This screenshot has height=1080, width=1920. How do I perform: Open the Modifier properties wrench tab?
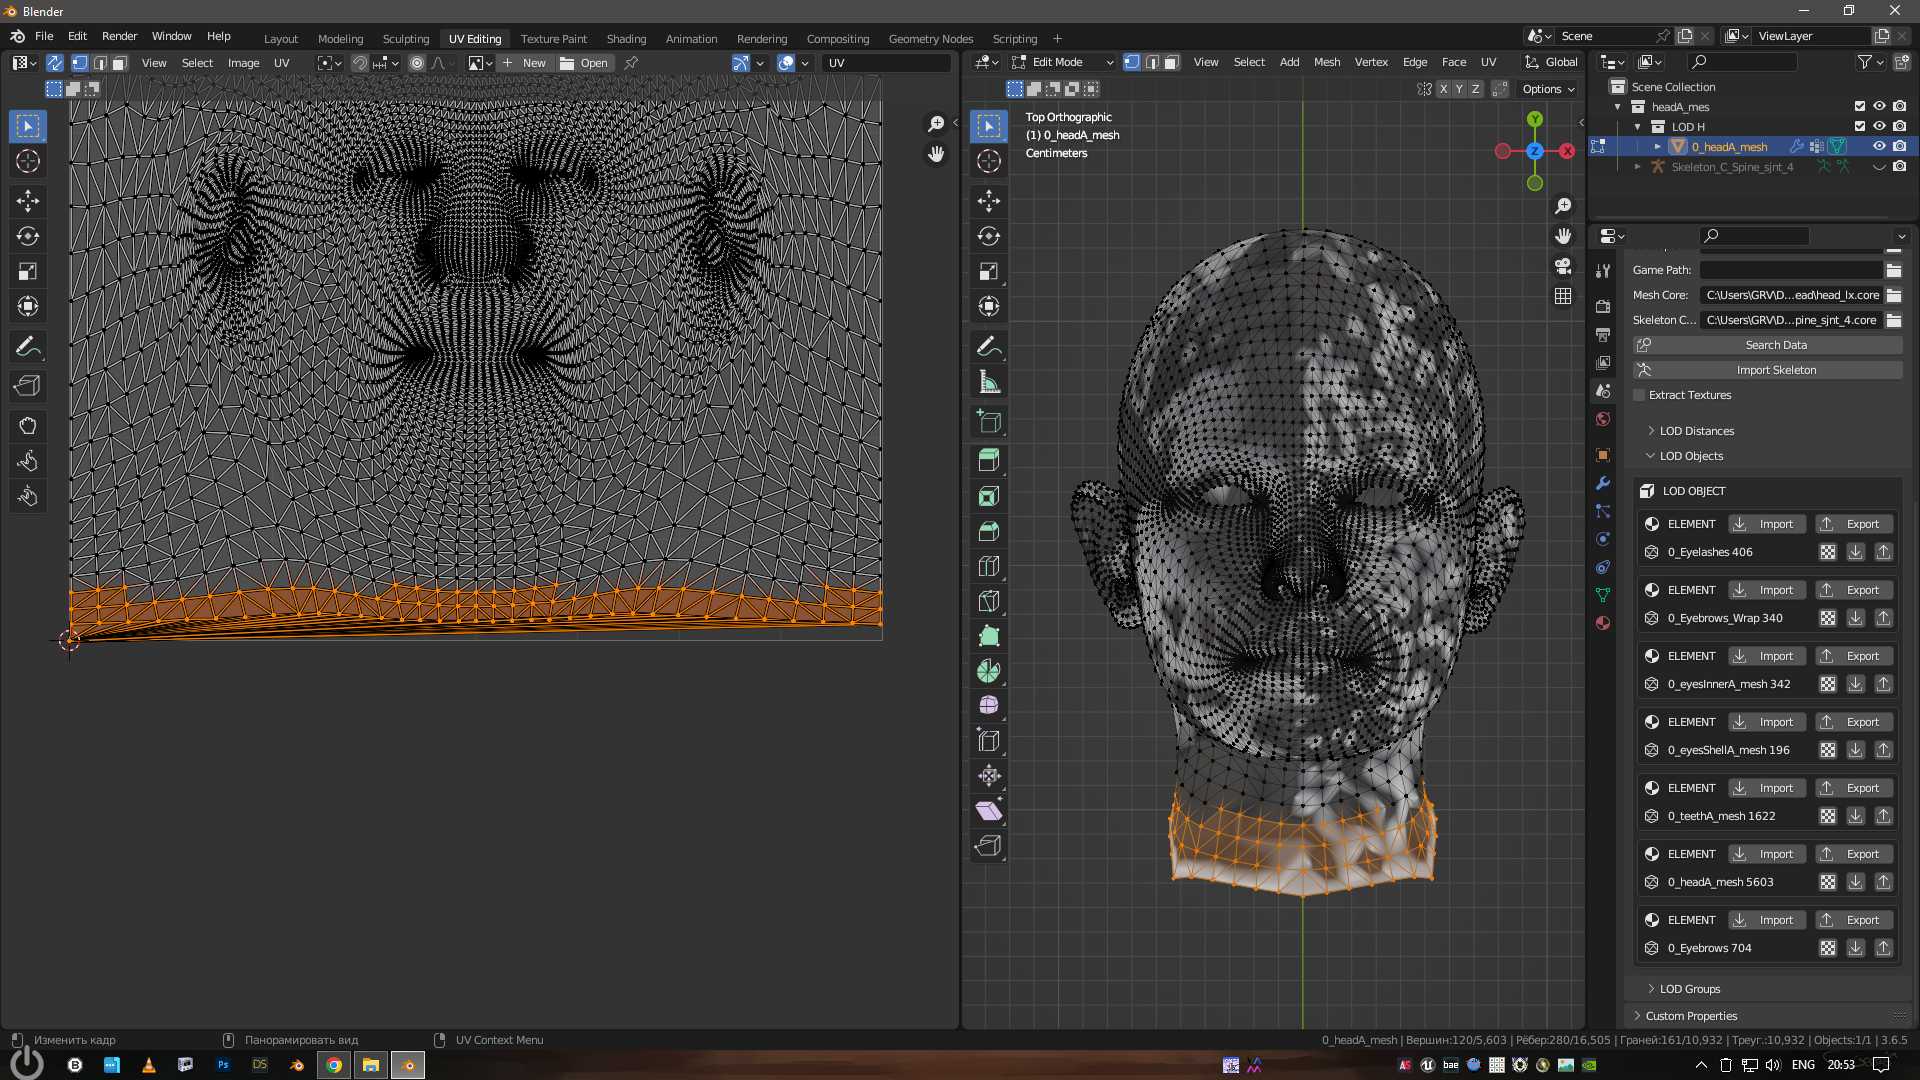point(1603,483)
